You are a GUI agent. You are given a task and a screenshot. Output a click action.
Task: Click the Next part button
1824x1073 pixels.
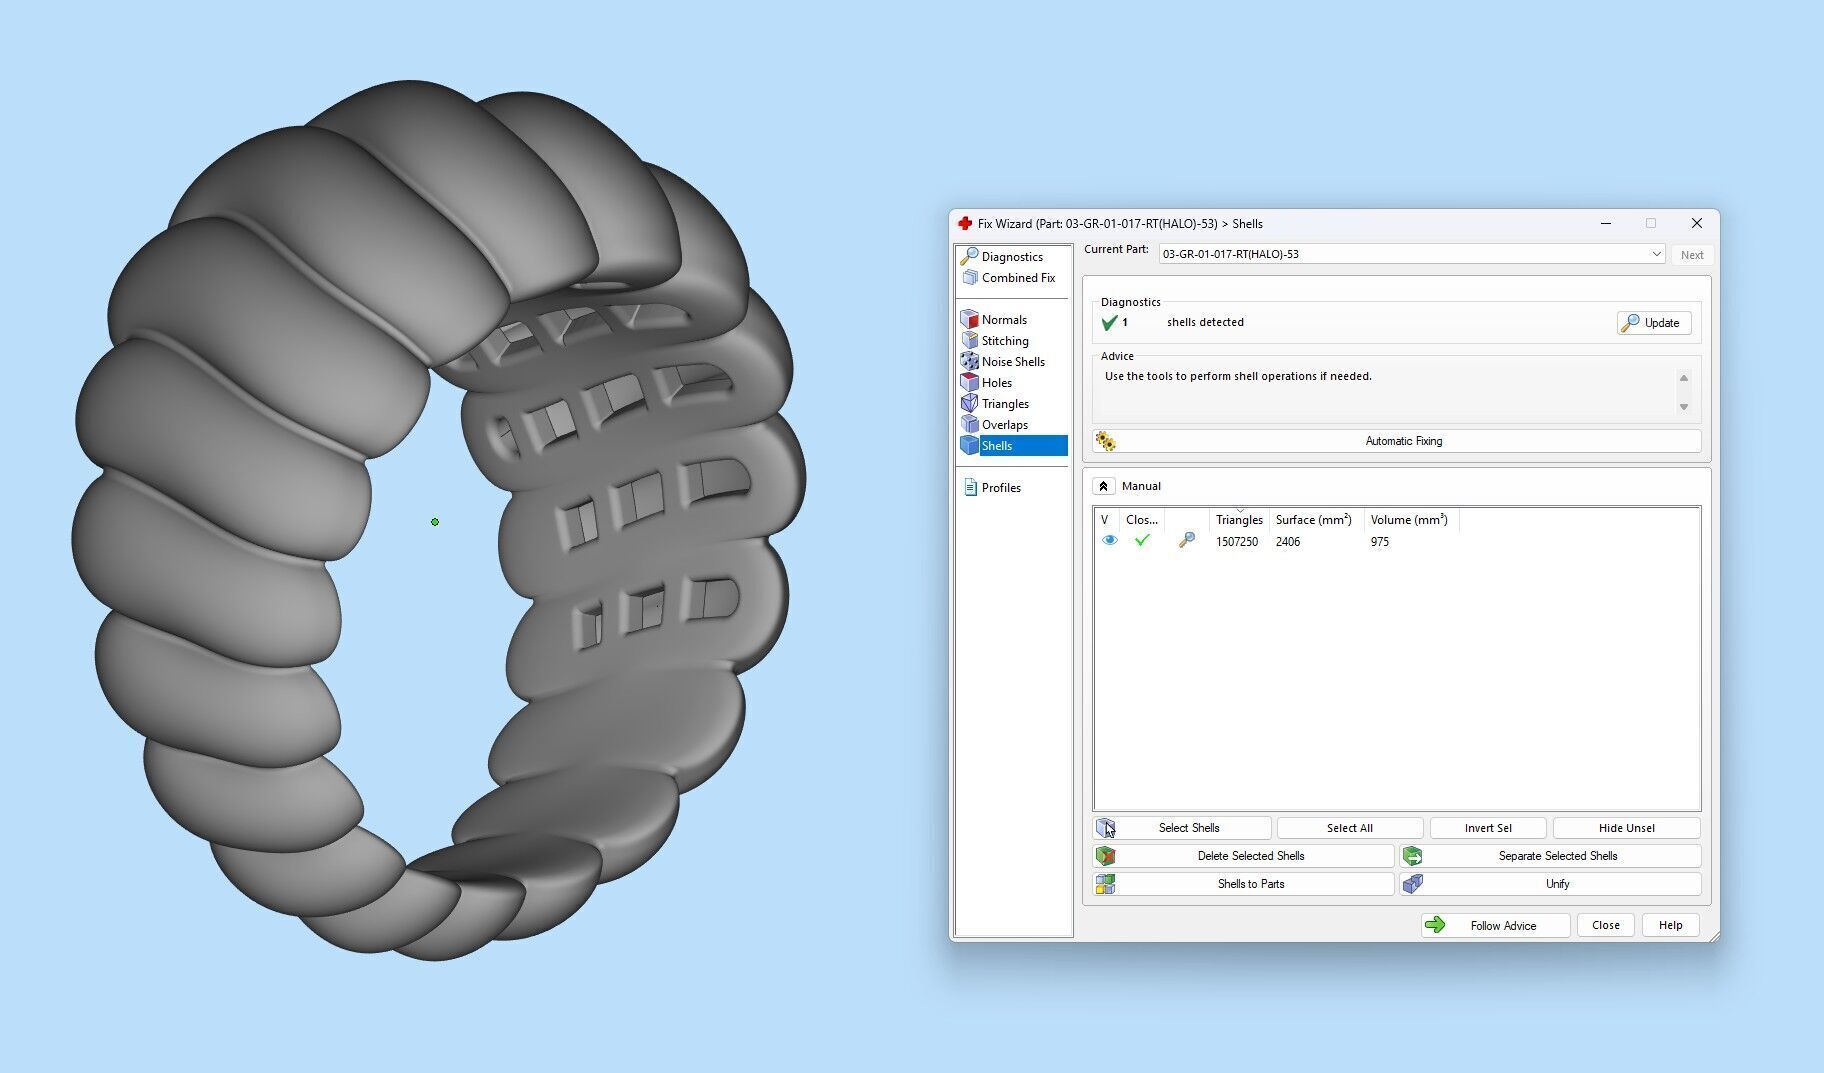1692,255
